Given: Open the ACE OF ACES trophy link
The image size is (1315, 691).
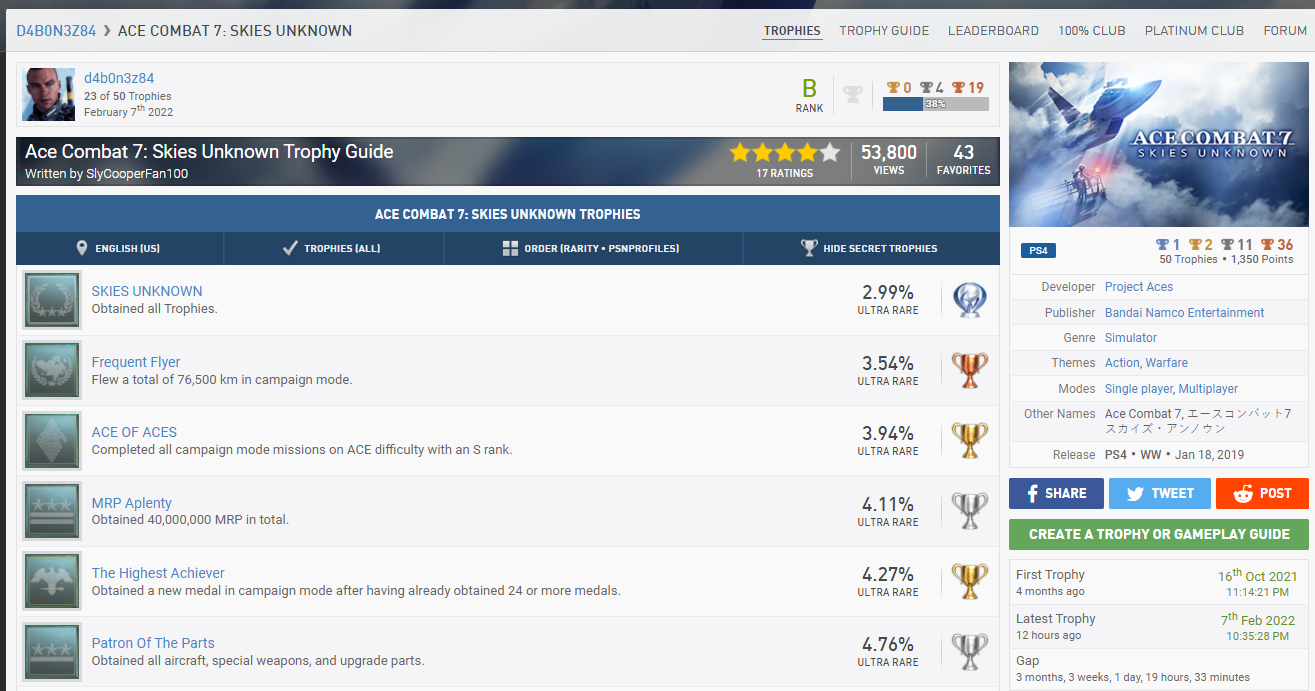Looking at the screenshot, I should (134, 432).
